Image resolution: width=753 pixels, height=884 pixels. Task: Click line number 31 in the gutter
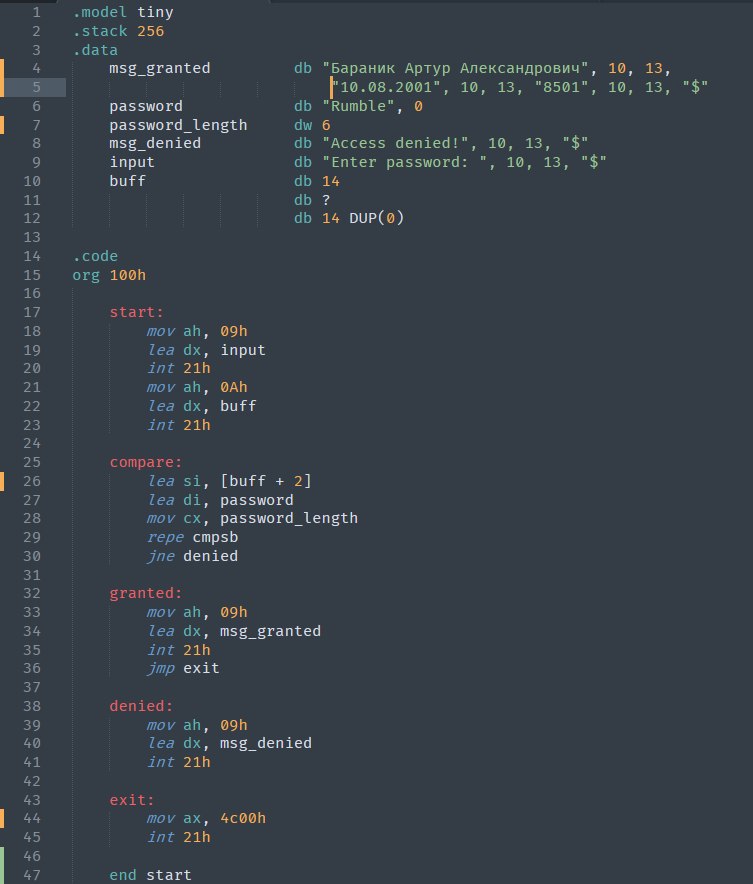32,575
